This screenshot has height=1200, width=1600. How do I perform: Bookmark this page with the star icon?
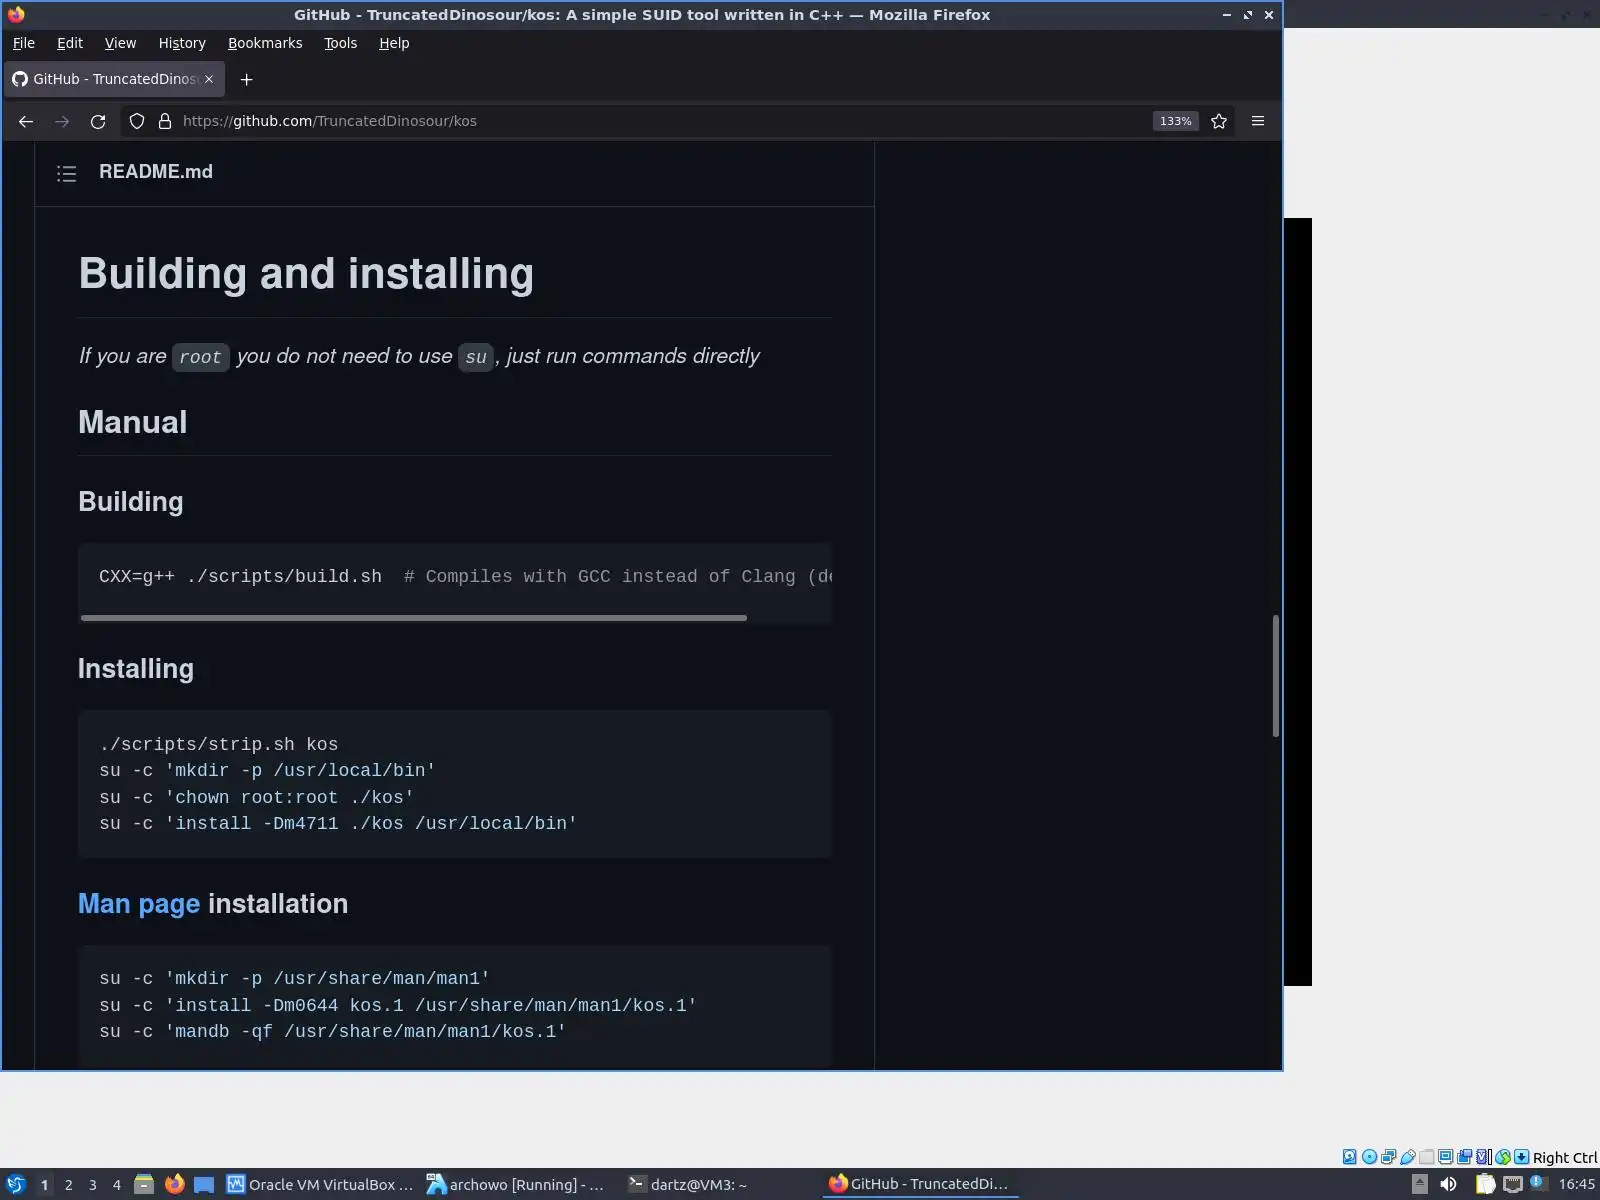pos(1219,121)
